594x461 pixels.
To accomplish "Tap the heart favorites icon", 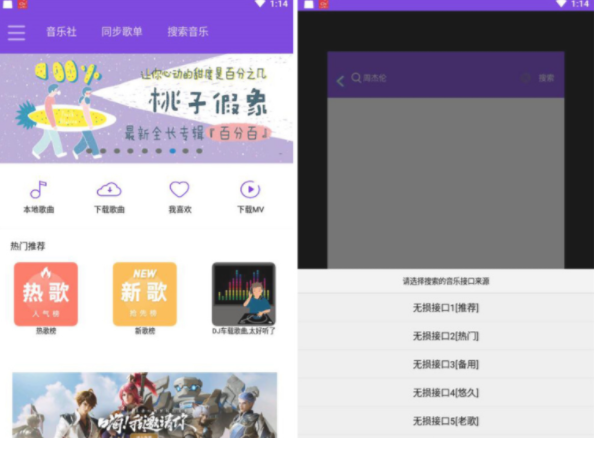I will click(x=179, y=189).
